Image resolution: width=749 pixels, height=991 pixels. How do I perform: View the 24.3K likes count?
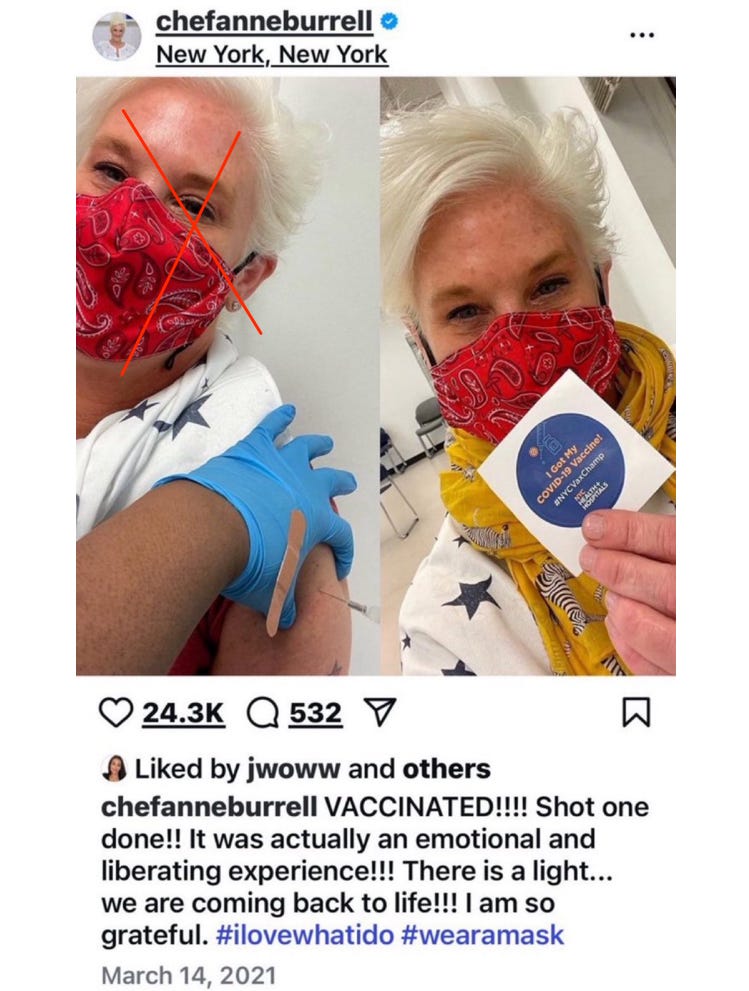point(183,713)
